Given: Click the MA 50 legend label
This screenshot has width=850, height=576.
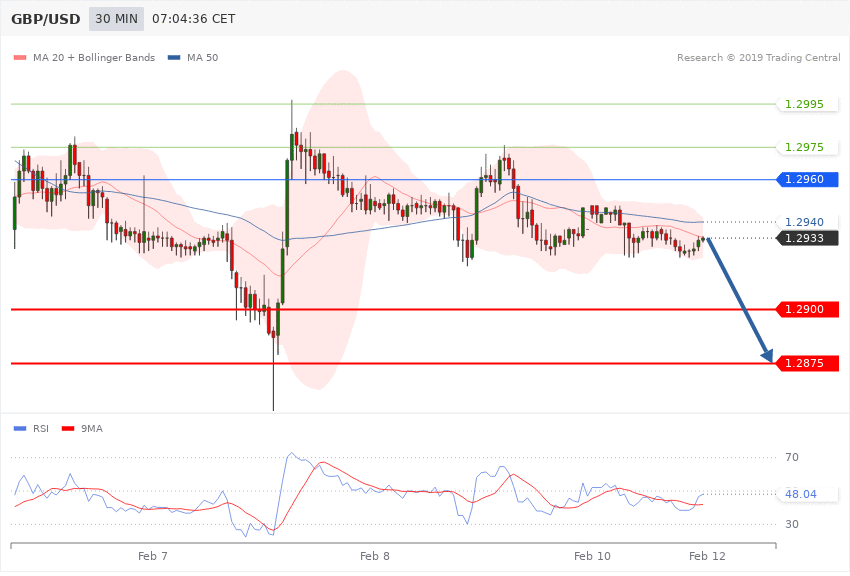Looking at the screenshot, I should [x=202, y=57].
